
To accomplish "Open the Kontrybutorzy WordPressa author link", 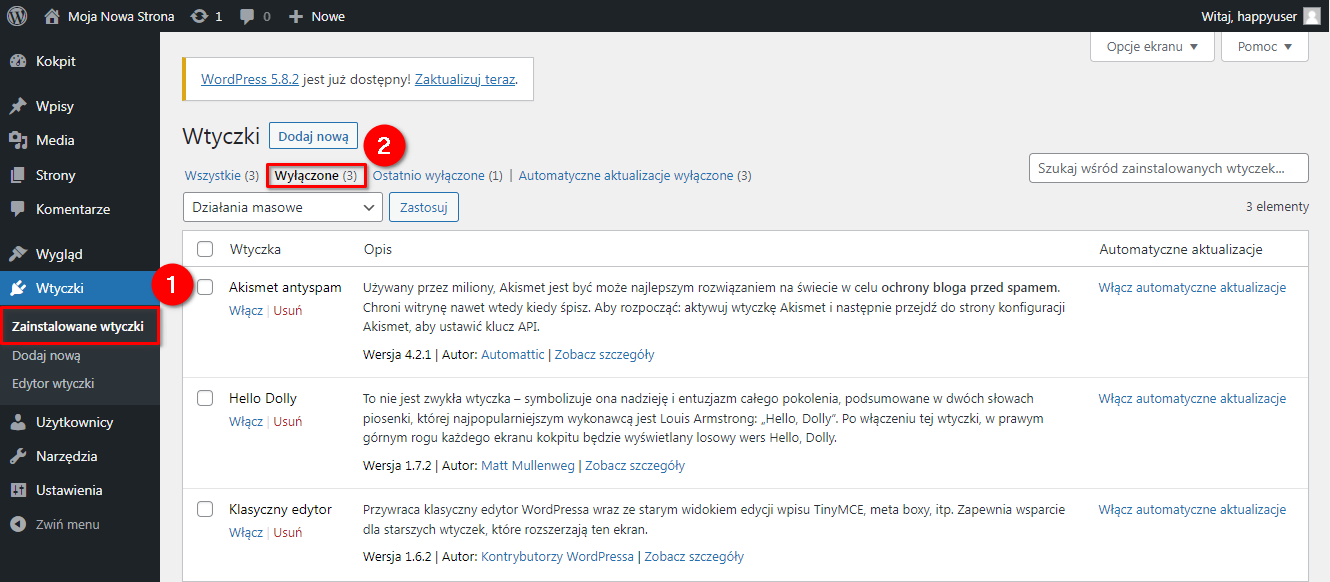I will point(558,556).
